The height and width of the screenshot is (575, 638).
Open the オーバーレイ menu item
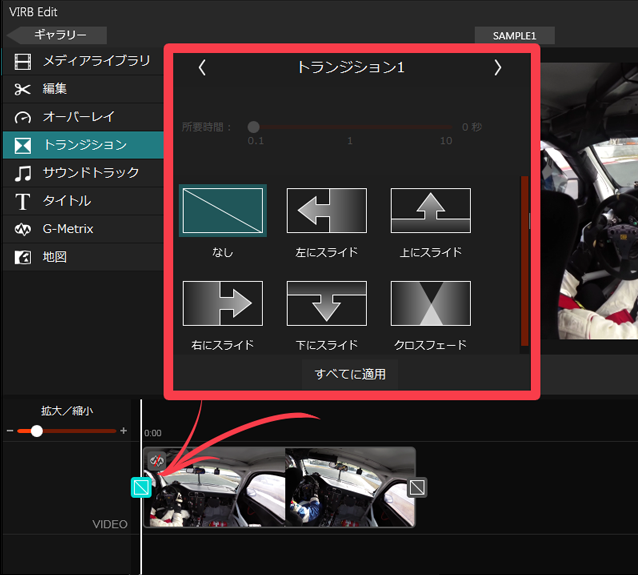pos(83,117)
